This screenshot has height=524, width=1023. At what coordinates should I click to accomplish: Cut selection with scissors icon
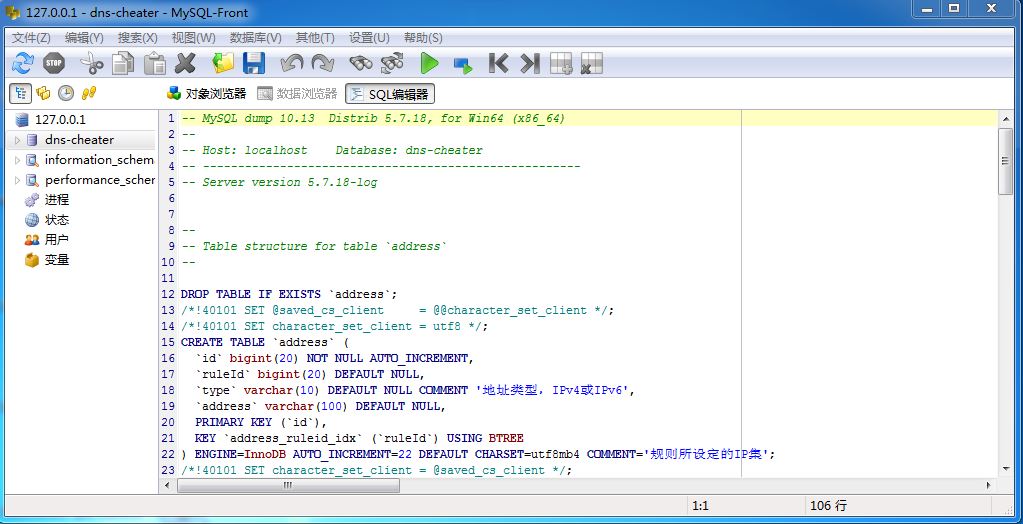[92, 63]
